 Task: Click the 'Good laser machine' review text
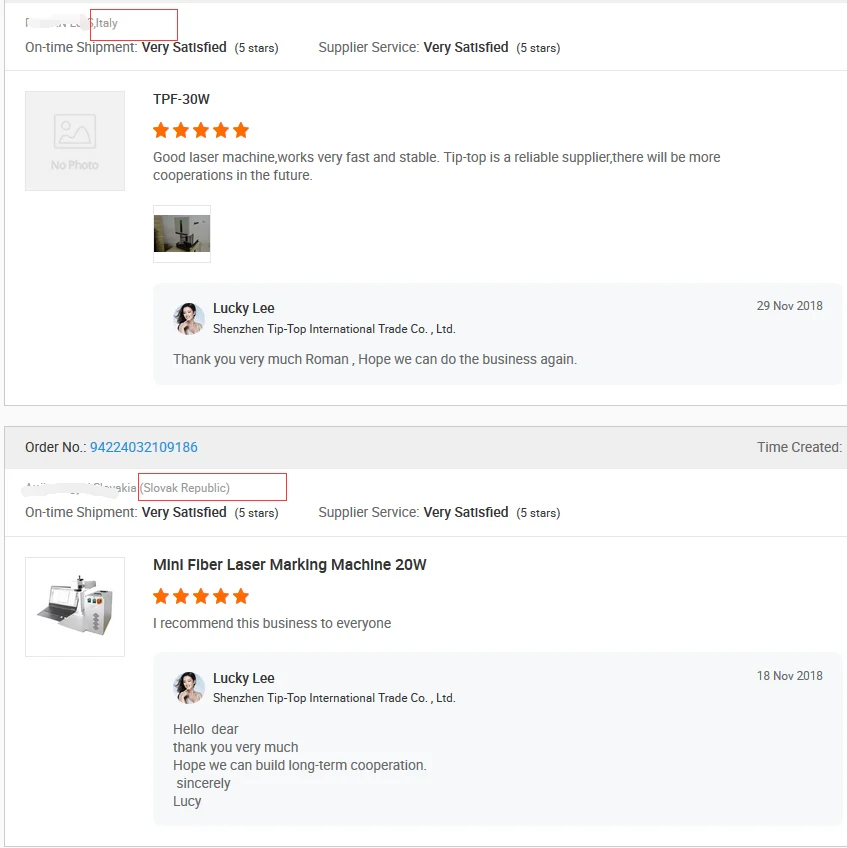click(x=436, y=166)
